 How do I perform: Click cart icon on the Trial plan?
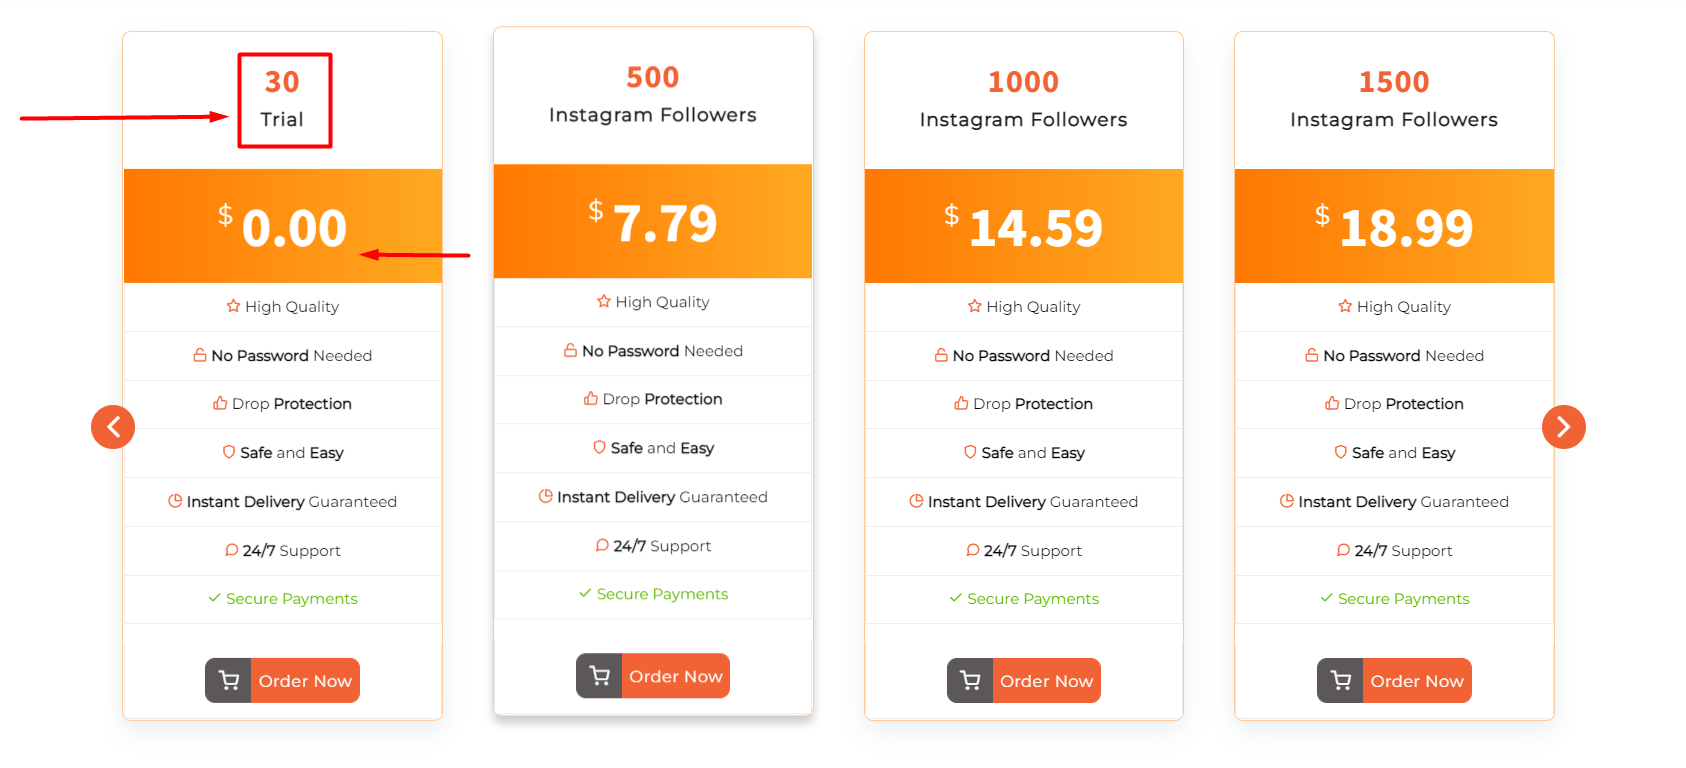coord(229,681)
